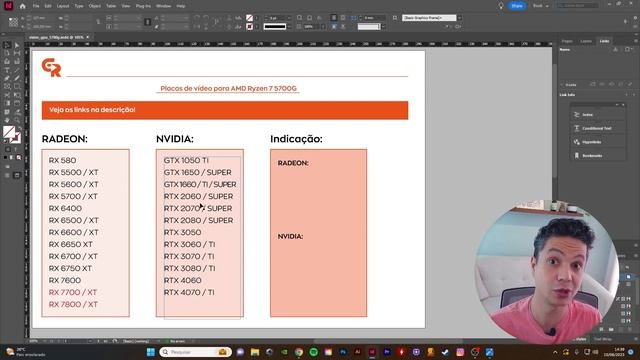640x360 pixels.
Task: Click the fill swatch in control panel
Action: click(x=249, y=18)
